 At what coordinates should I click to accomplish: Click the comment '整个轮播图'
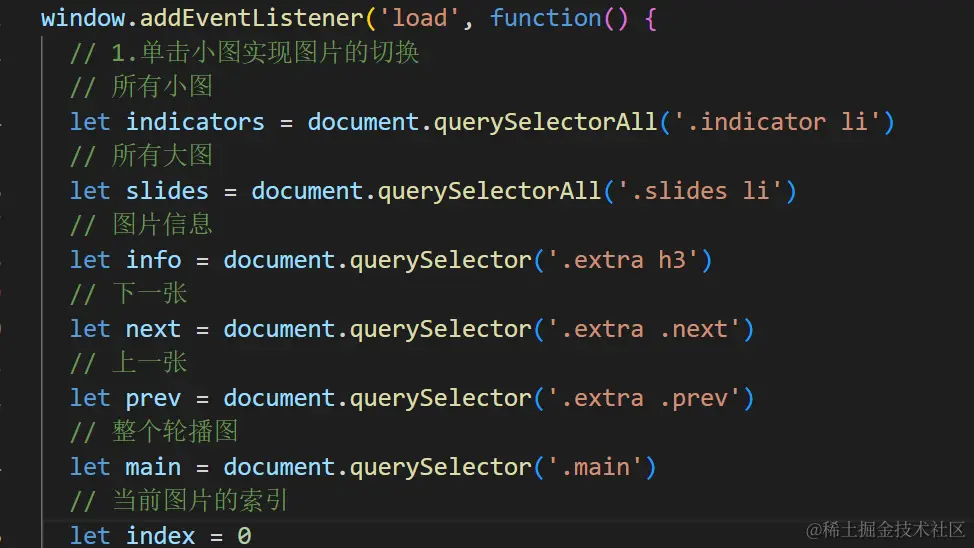click(x=175, y=432)
